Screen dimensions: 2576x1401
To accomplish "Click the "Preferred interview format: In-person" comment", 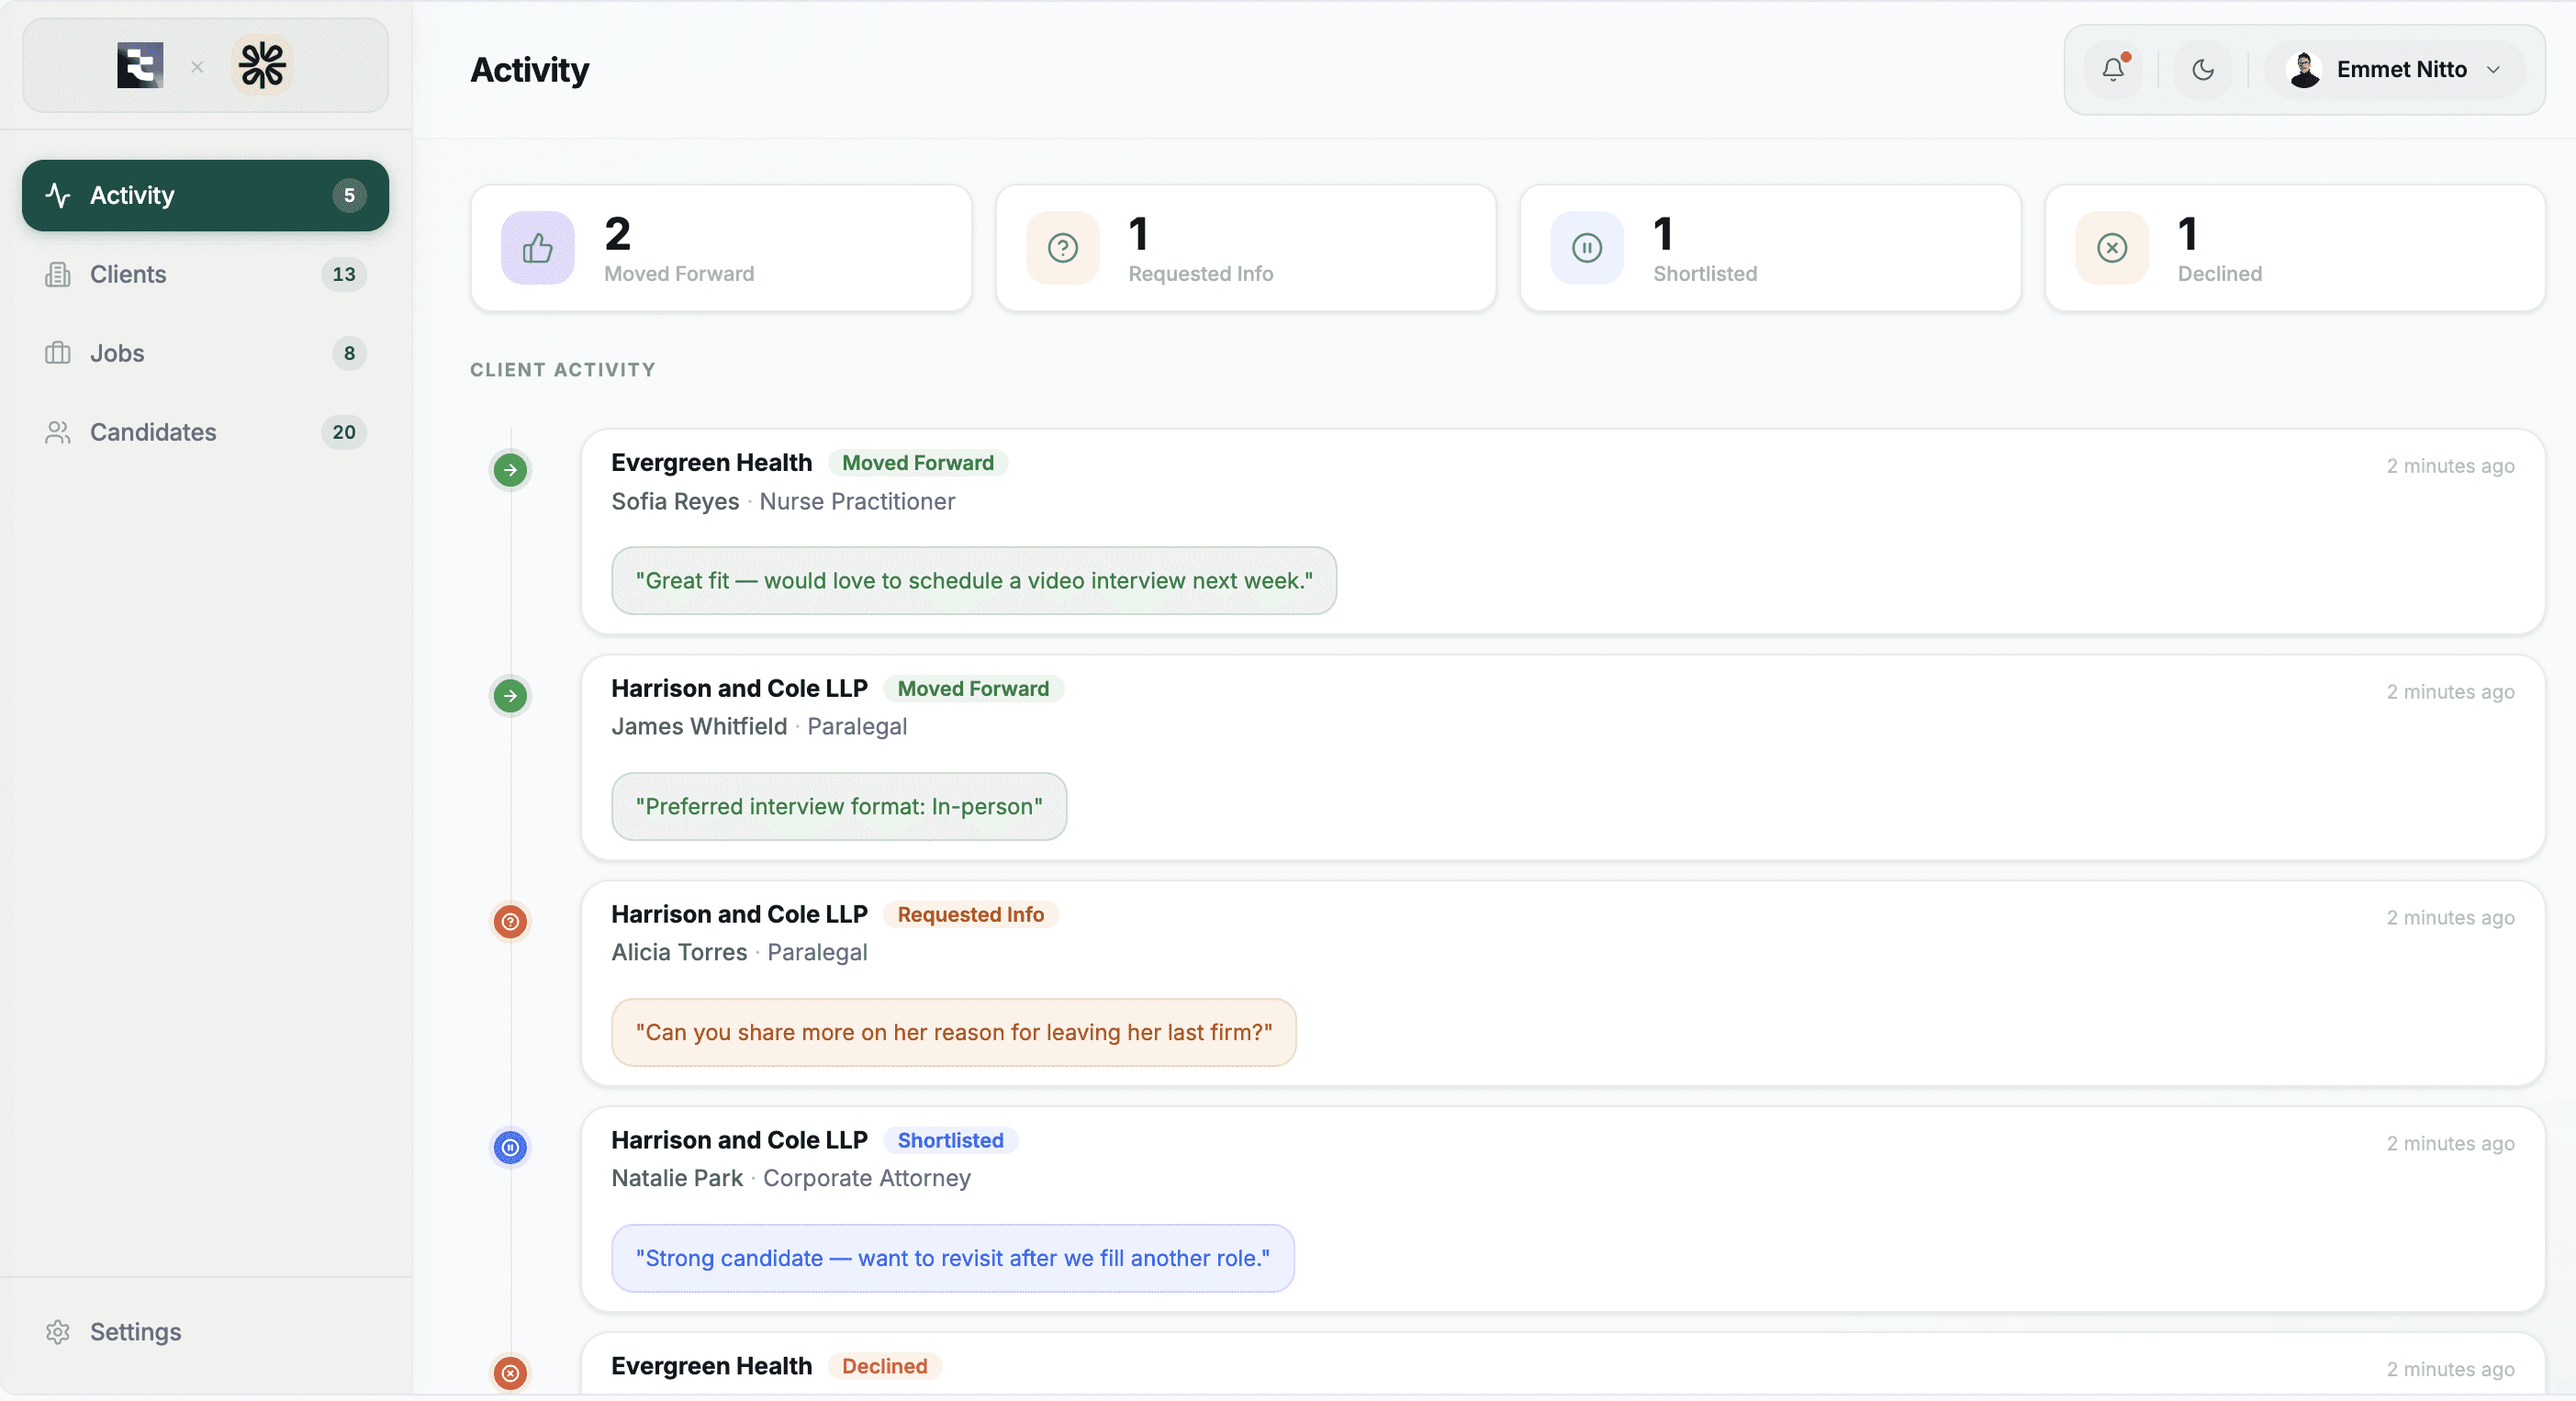I will (x=839, y=807).
